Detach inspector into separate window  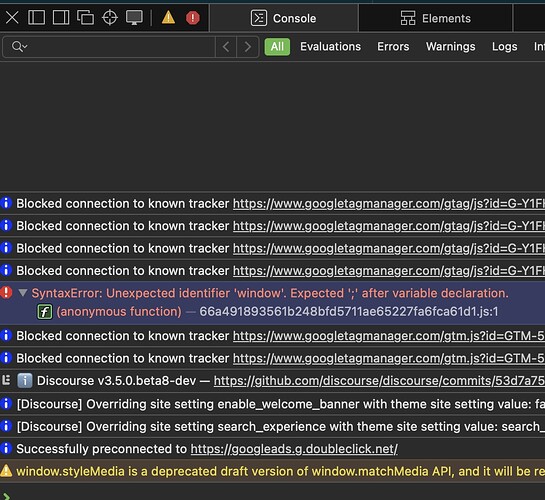tap(86, 17)
